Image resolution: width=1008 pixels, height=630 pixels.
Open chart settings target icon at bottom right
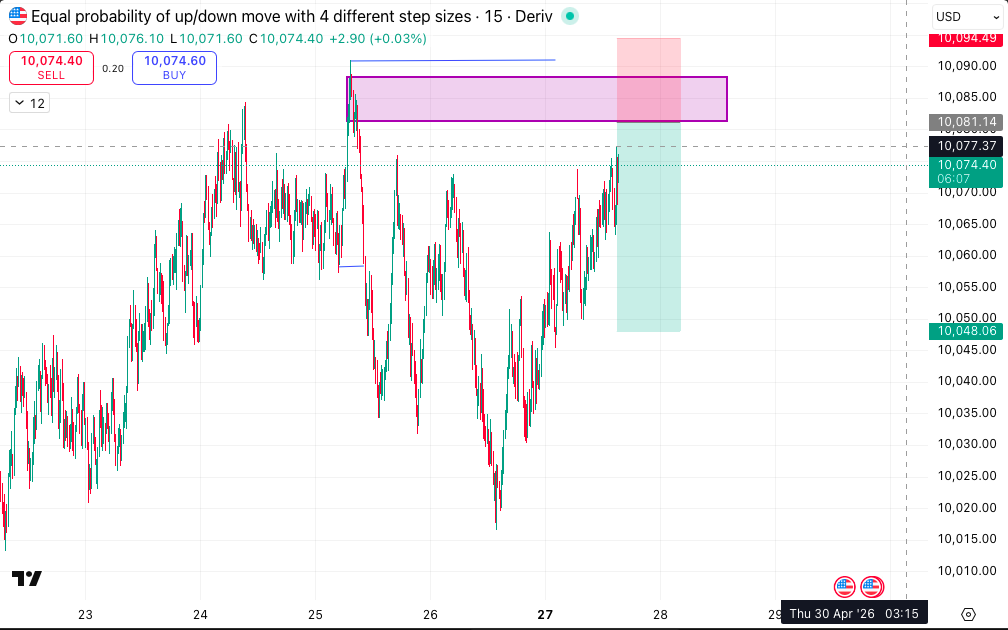click(x=968, y=614)
